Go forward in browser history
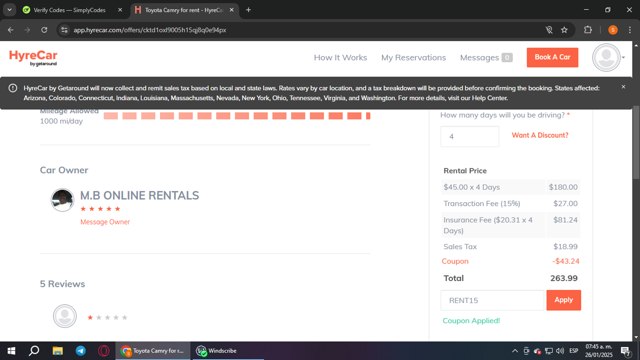This screenshot has height=360, width=640. (x=27, y=30)
